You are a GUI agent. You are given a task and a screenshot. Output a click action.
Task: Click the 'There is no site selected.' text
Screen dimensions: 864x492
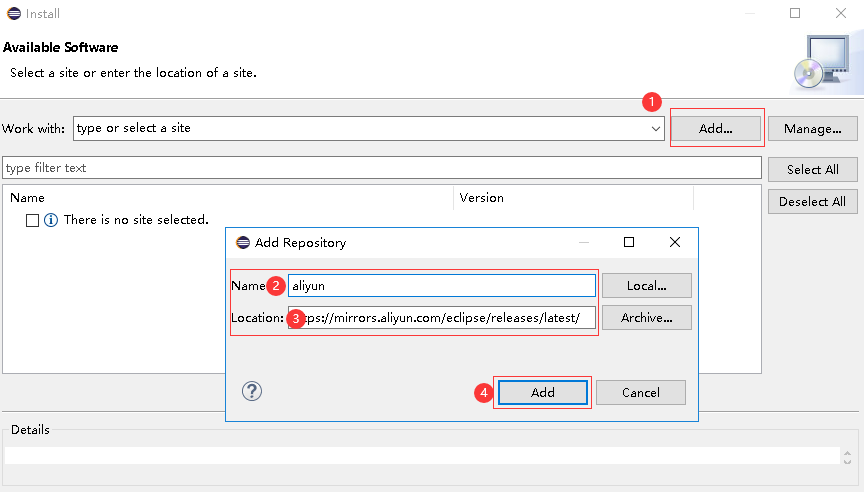pos(136,220)
